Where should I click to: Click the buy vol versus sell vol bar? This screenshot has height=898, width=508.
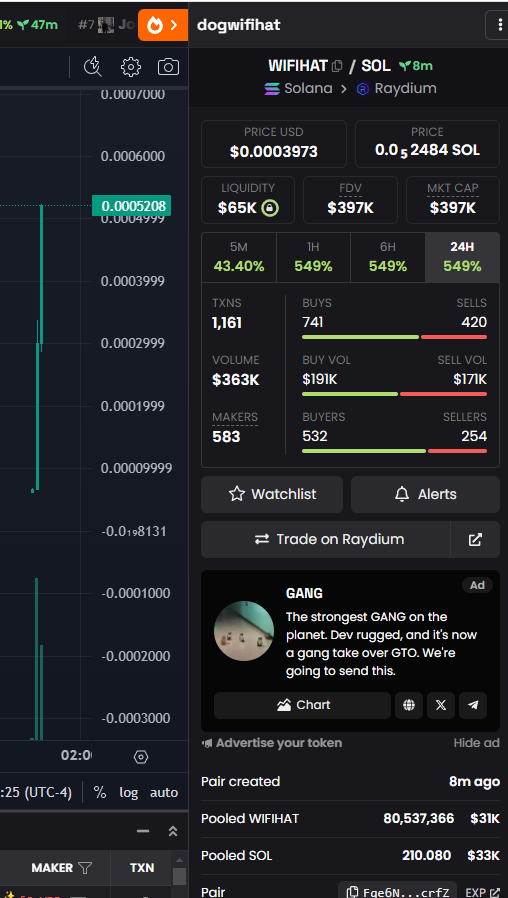(395, 394)
